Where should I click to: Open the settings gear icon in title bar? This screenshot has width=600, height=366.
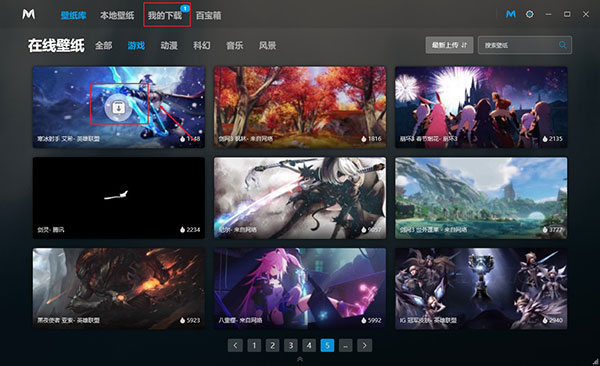click(x=530, y=14)
